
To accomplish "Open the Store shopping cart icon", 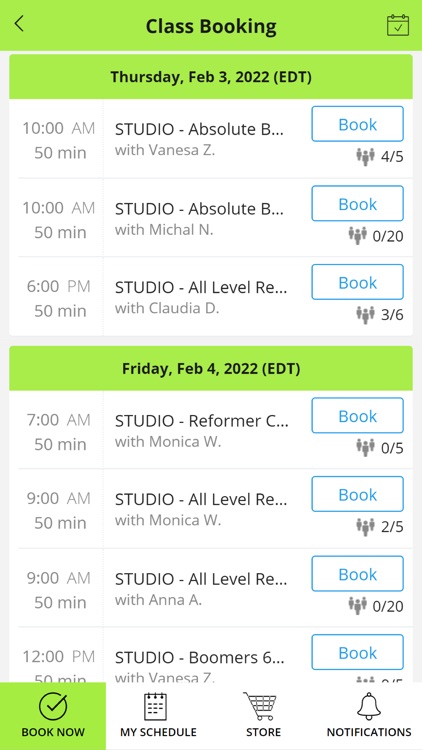I will click(x=260, y=706).
